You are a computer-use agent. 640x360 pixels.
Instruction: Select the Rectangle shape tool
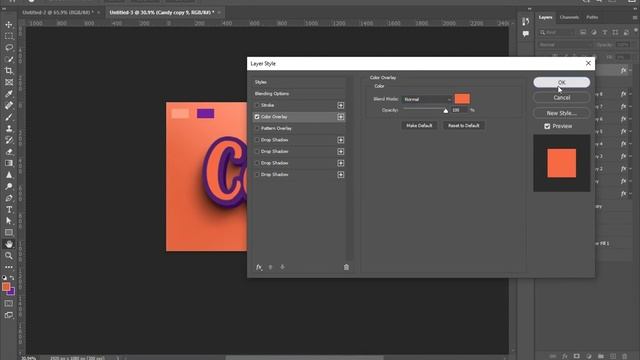coord(9,233)
